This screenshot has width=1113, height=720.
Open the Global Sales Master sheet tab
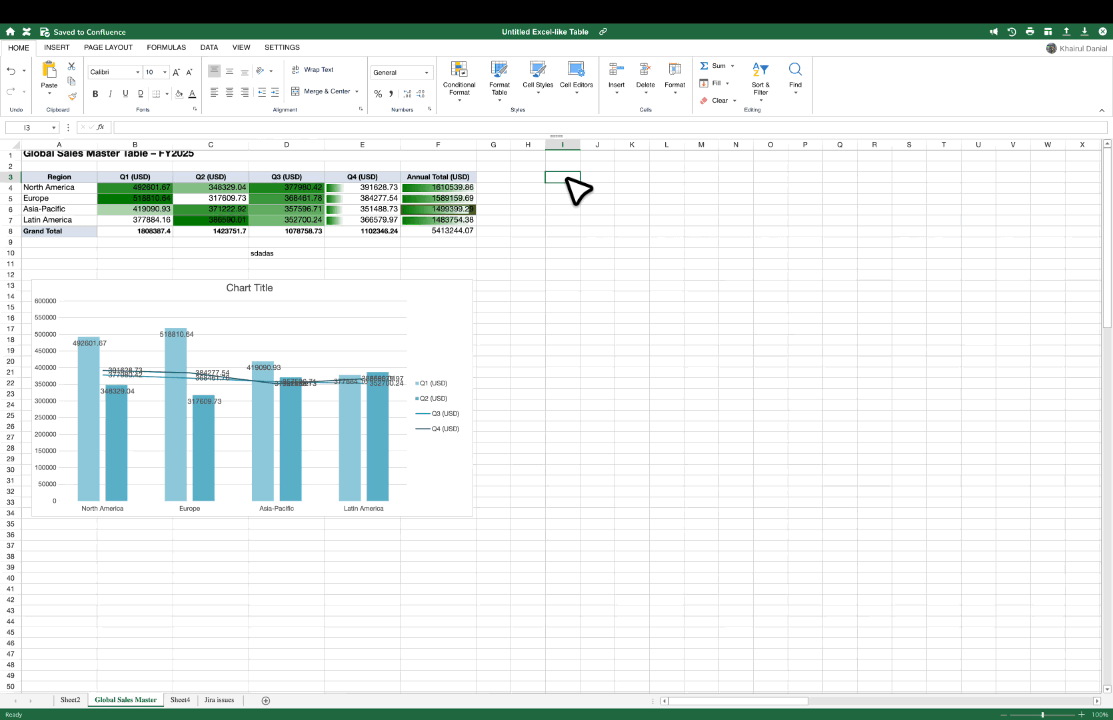pyautogui.click(x=124, y=700)
